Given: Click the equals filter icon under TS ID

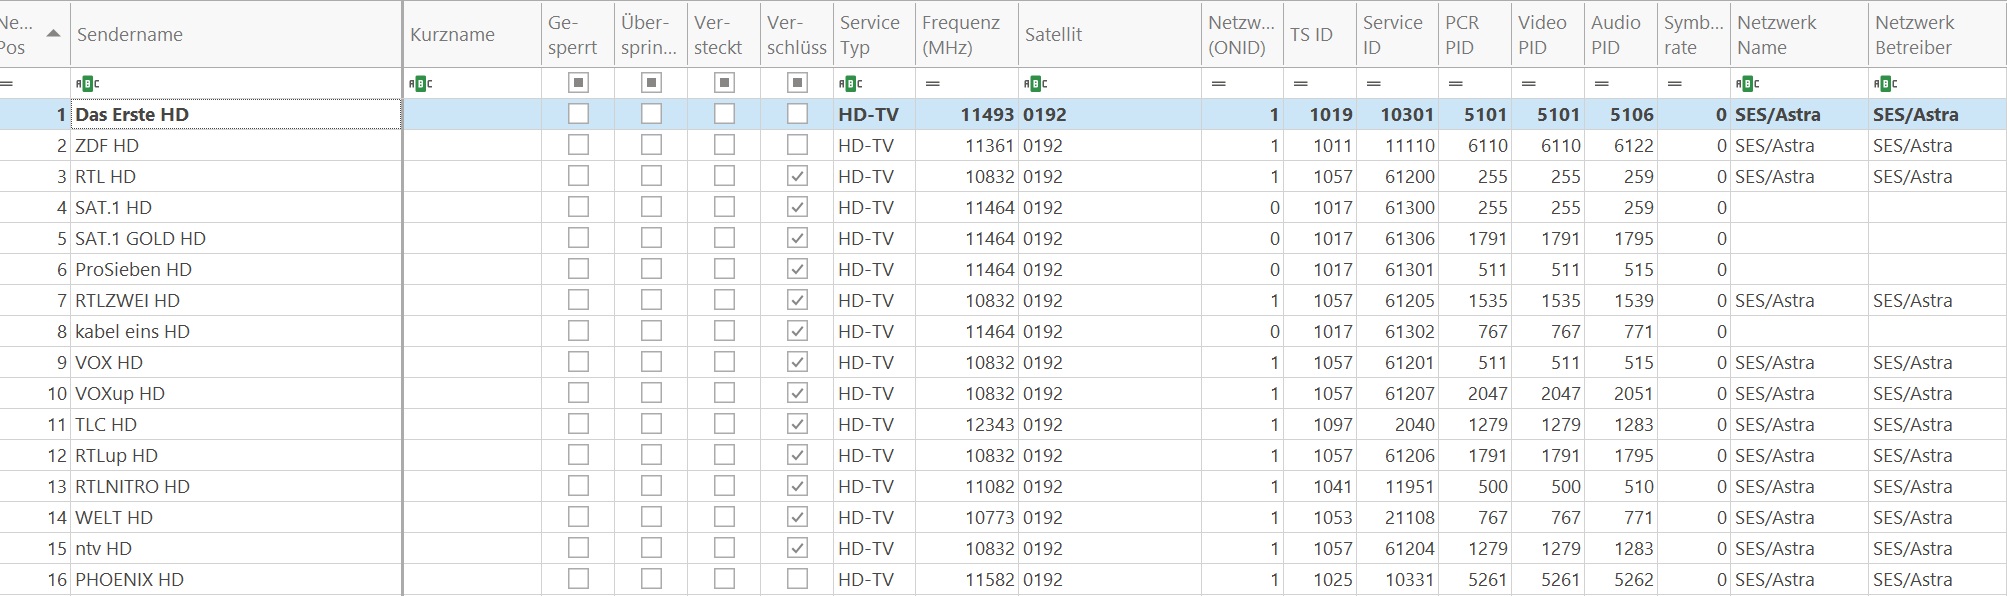Looking at the screenshot, I should coord(1300,84).
